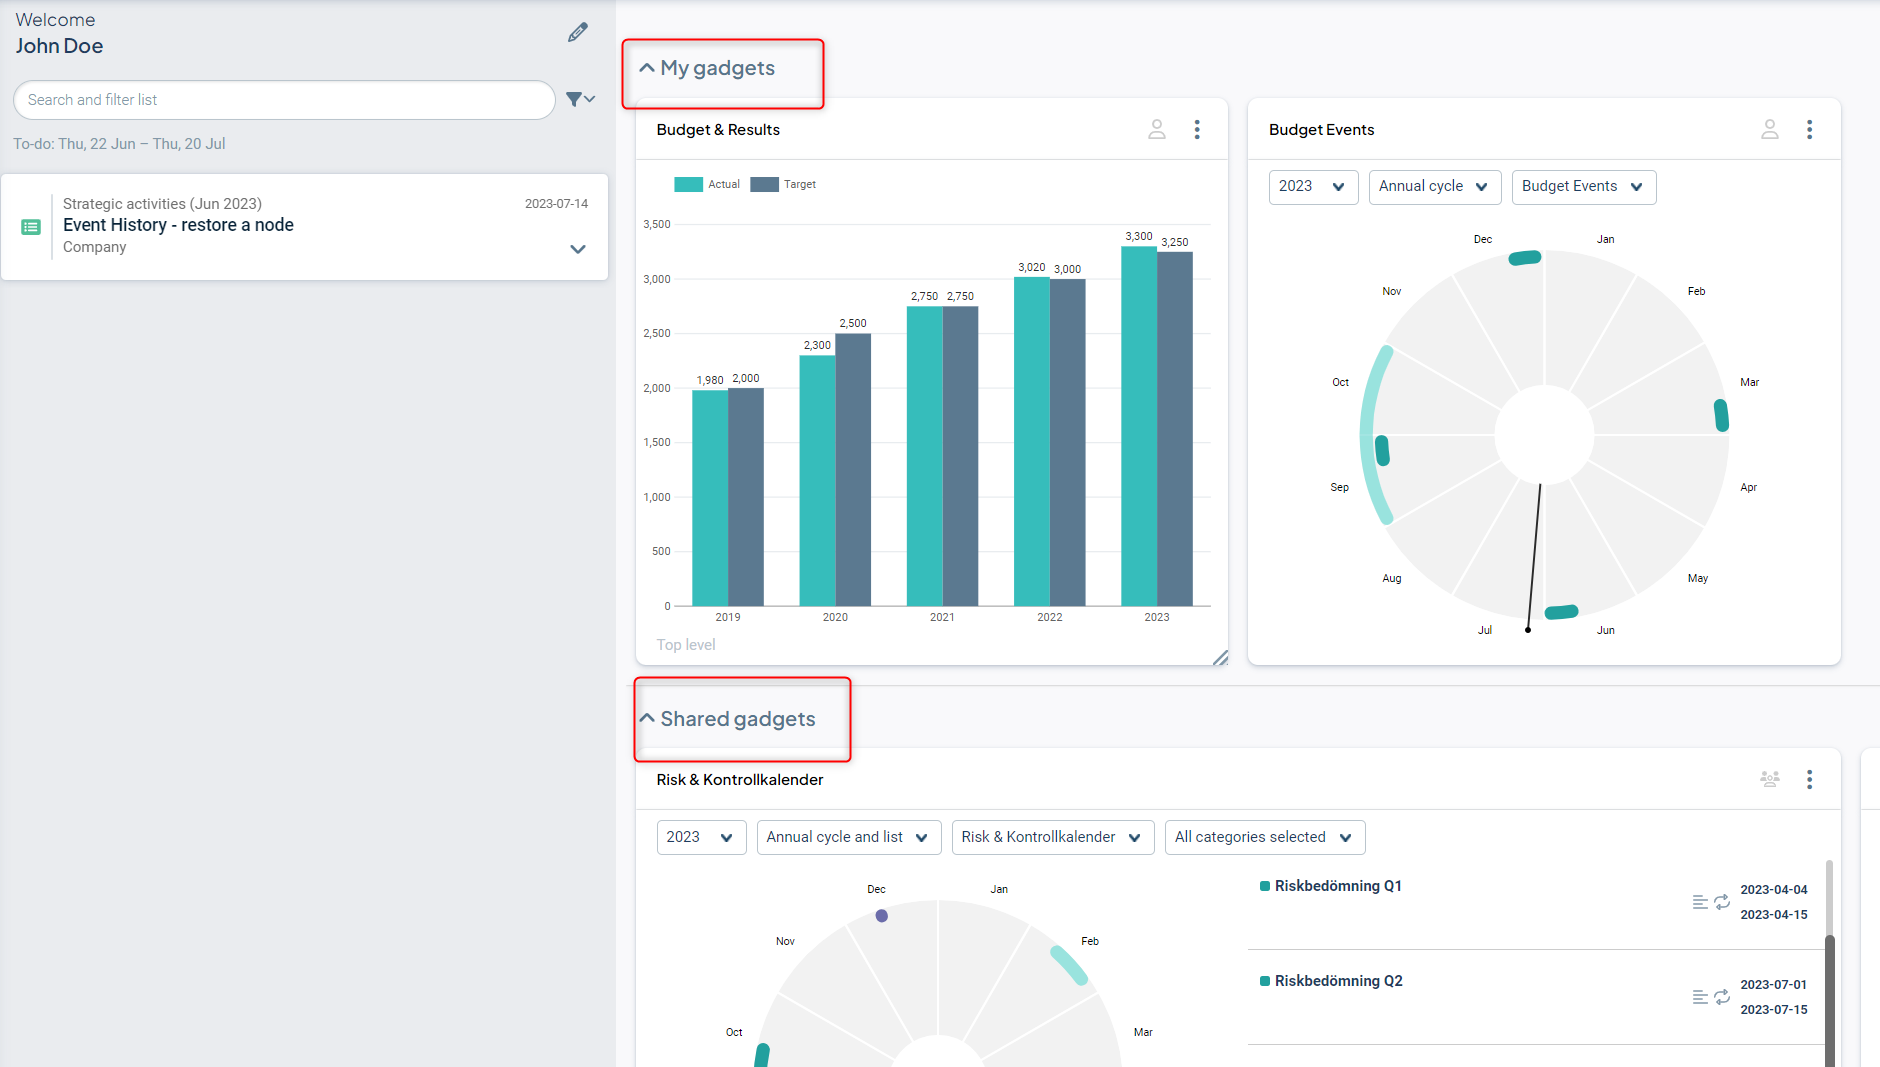Open the three-dot menu on Budget & Results

(1197, 129)
